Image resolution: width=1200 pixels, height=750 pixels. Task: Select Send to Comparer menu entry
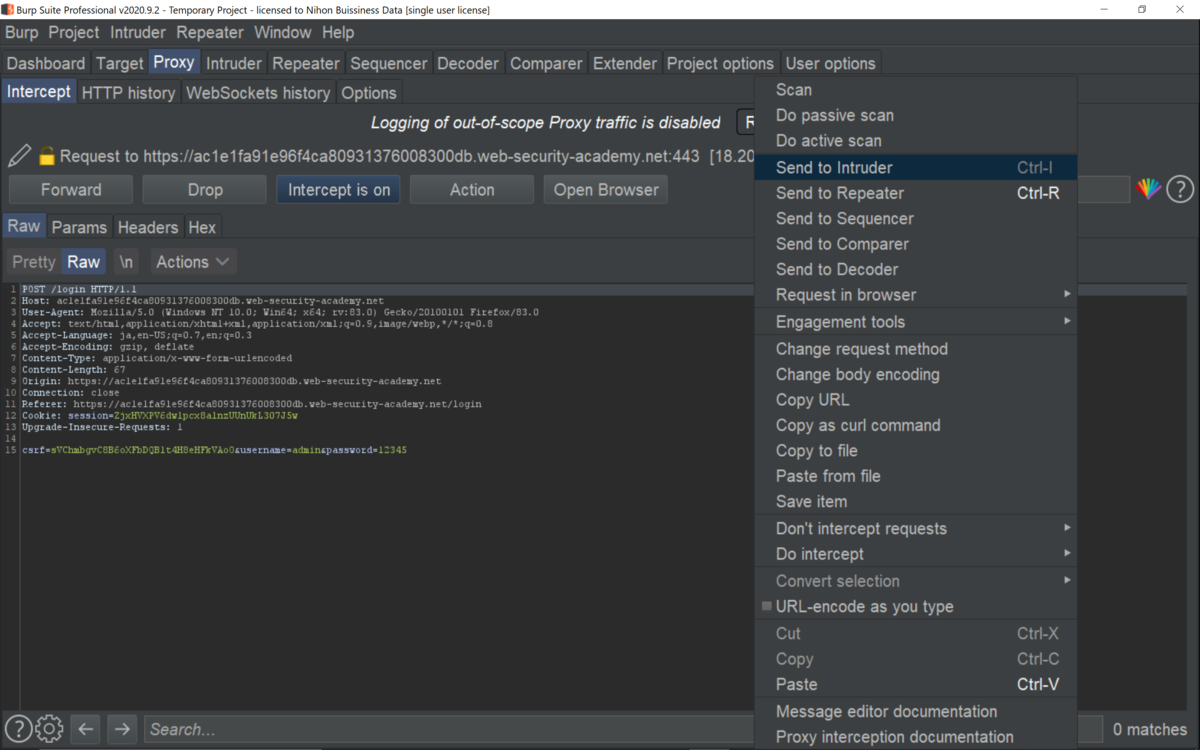(x=916, y=244)
